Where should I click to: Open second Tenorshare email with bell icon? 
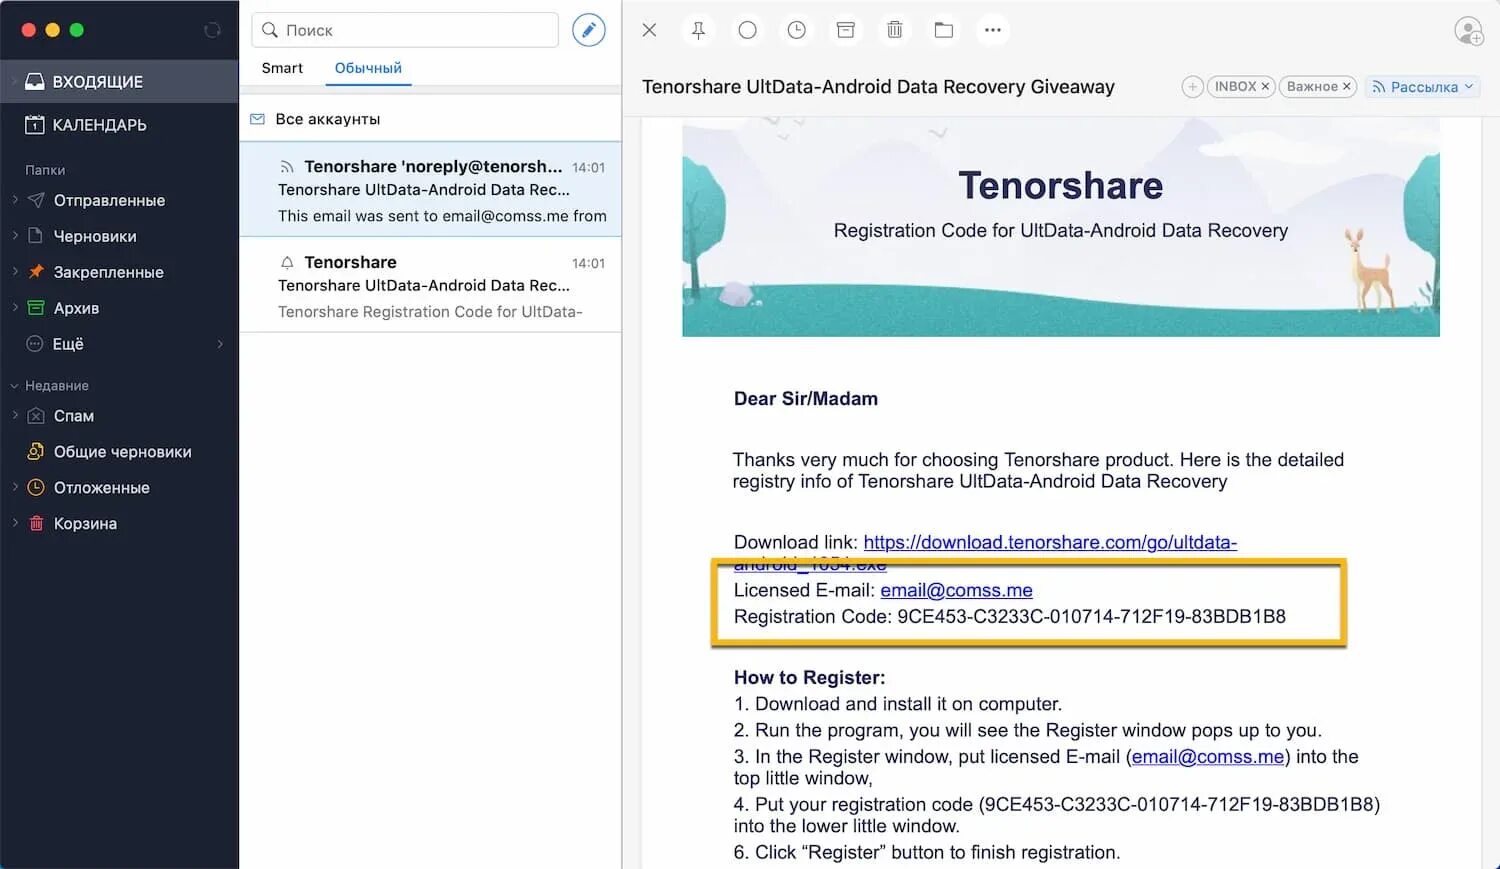[x=430, y=286]
